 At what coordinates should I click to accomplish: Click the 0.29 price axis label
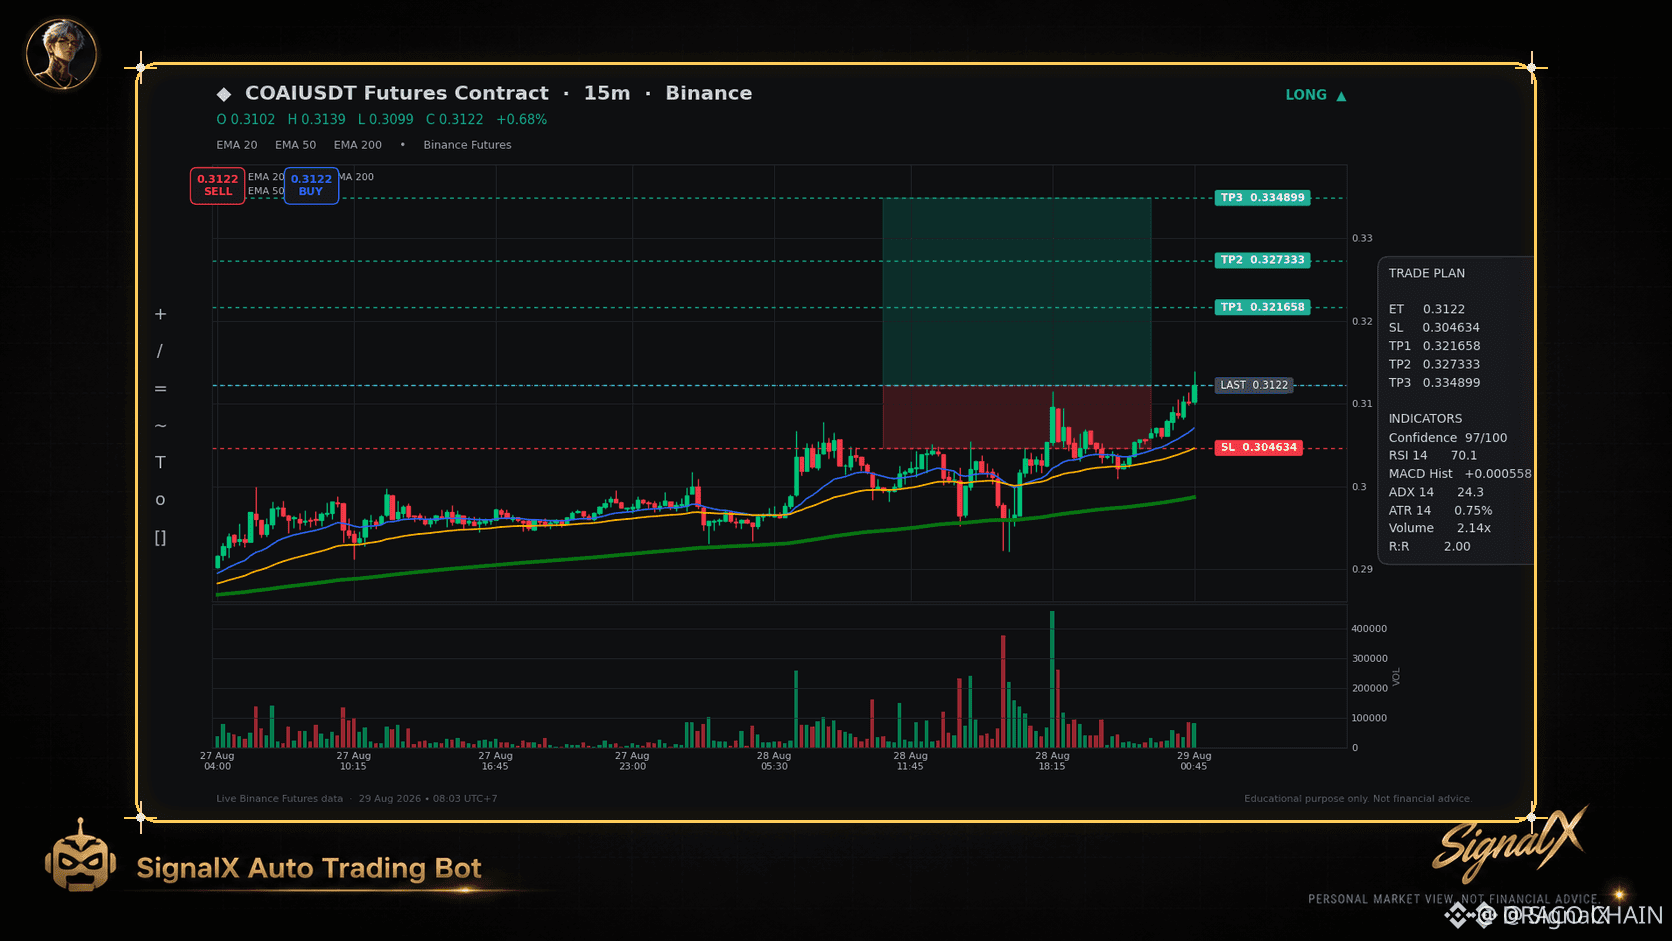[x=1362, y=569]
